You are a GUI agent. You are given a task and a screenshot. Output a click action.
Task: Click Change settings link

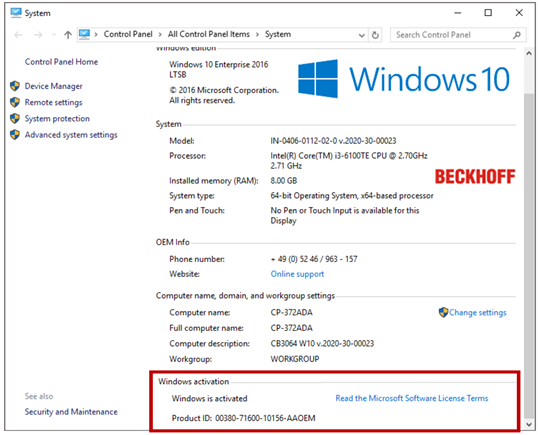(x=478, y=313)
